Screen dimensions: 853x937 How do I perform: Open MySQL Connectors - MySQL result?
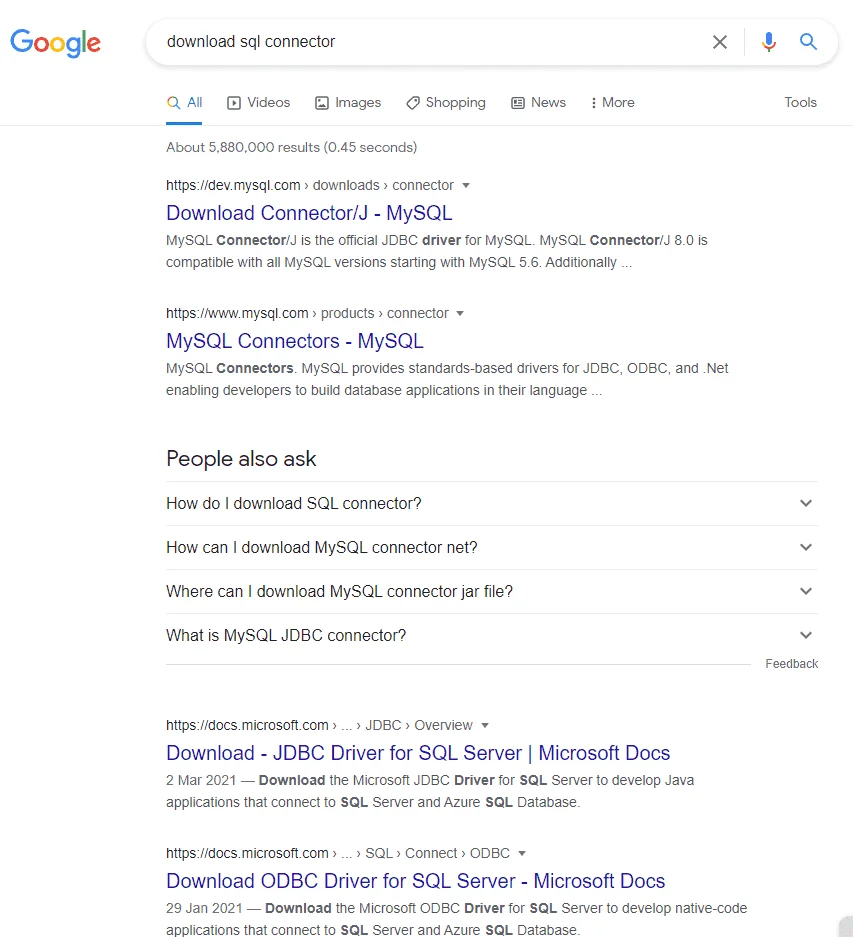pyautogui.click(x=295, y=341)
